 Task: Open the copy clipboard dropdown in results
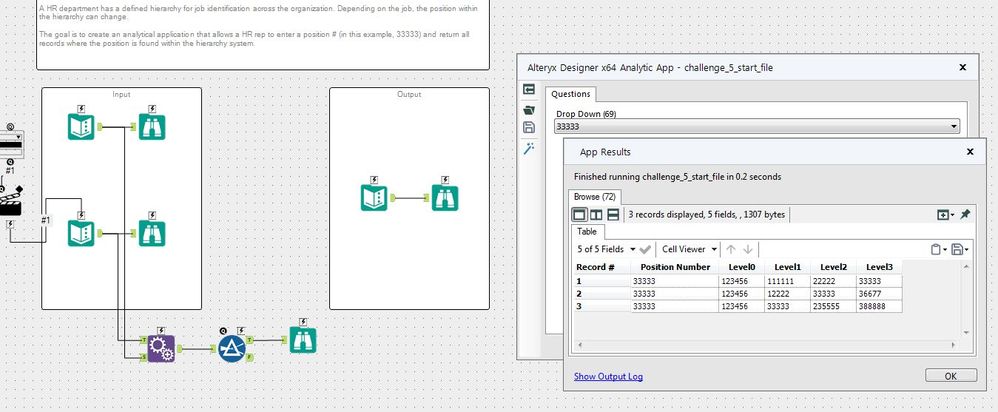[939, 250]
